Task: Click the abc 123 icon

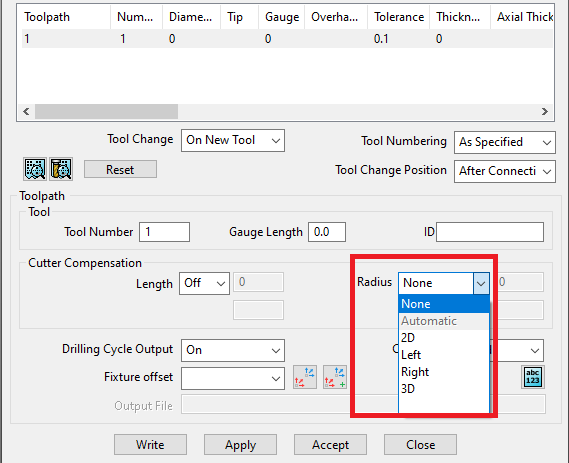Action: tap(533, 377)
